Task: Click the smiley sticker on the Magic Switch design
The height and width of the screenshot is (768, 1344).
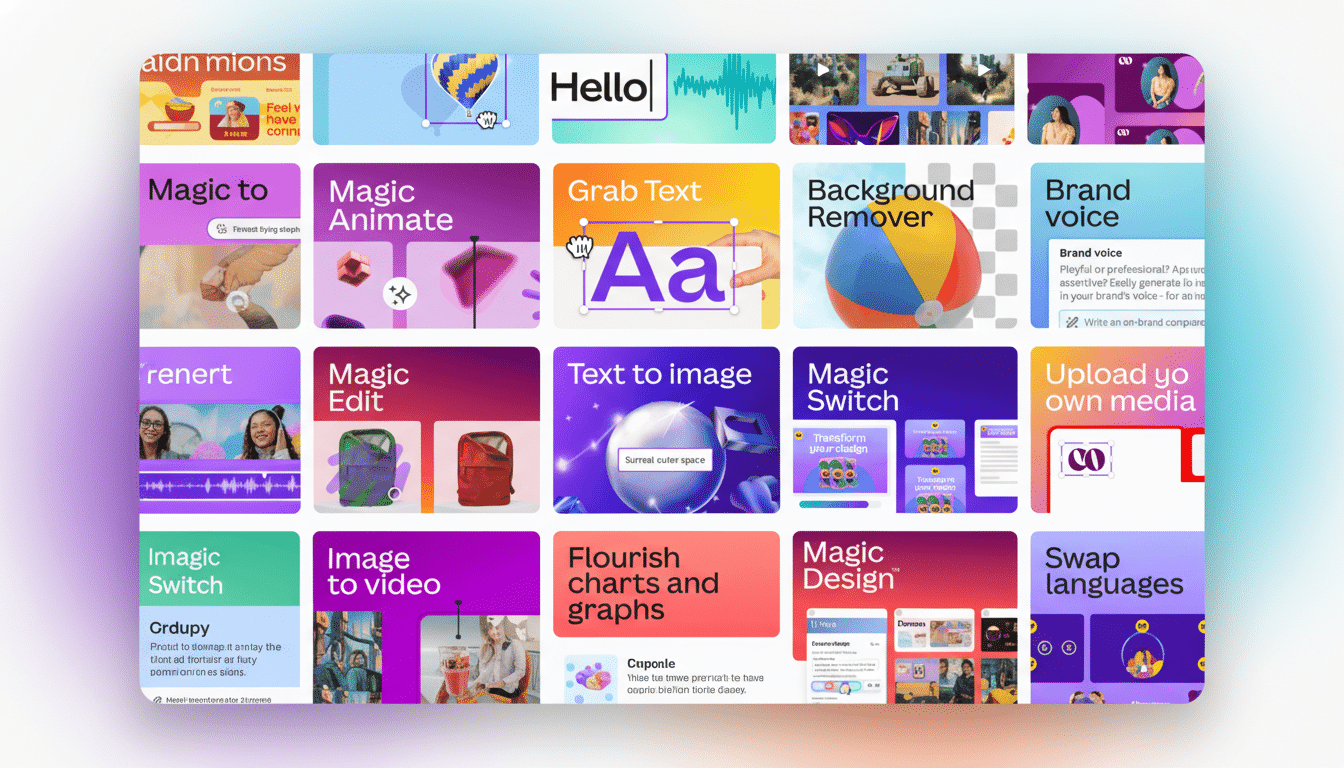Action: [799, 435]
